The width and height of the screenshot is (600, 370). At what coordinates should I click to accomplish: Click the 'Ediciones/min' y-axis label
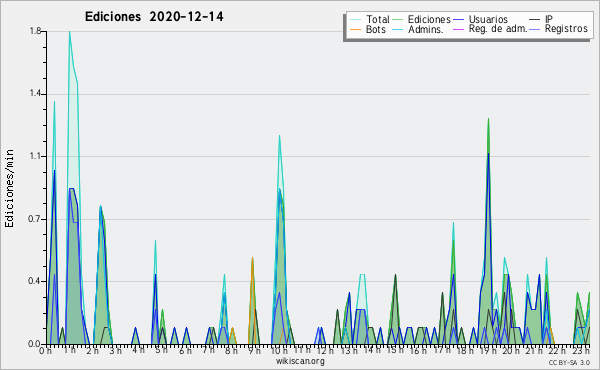pos(9,188)
